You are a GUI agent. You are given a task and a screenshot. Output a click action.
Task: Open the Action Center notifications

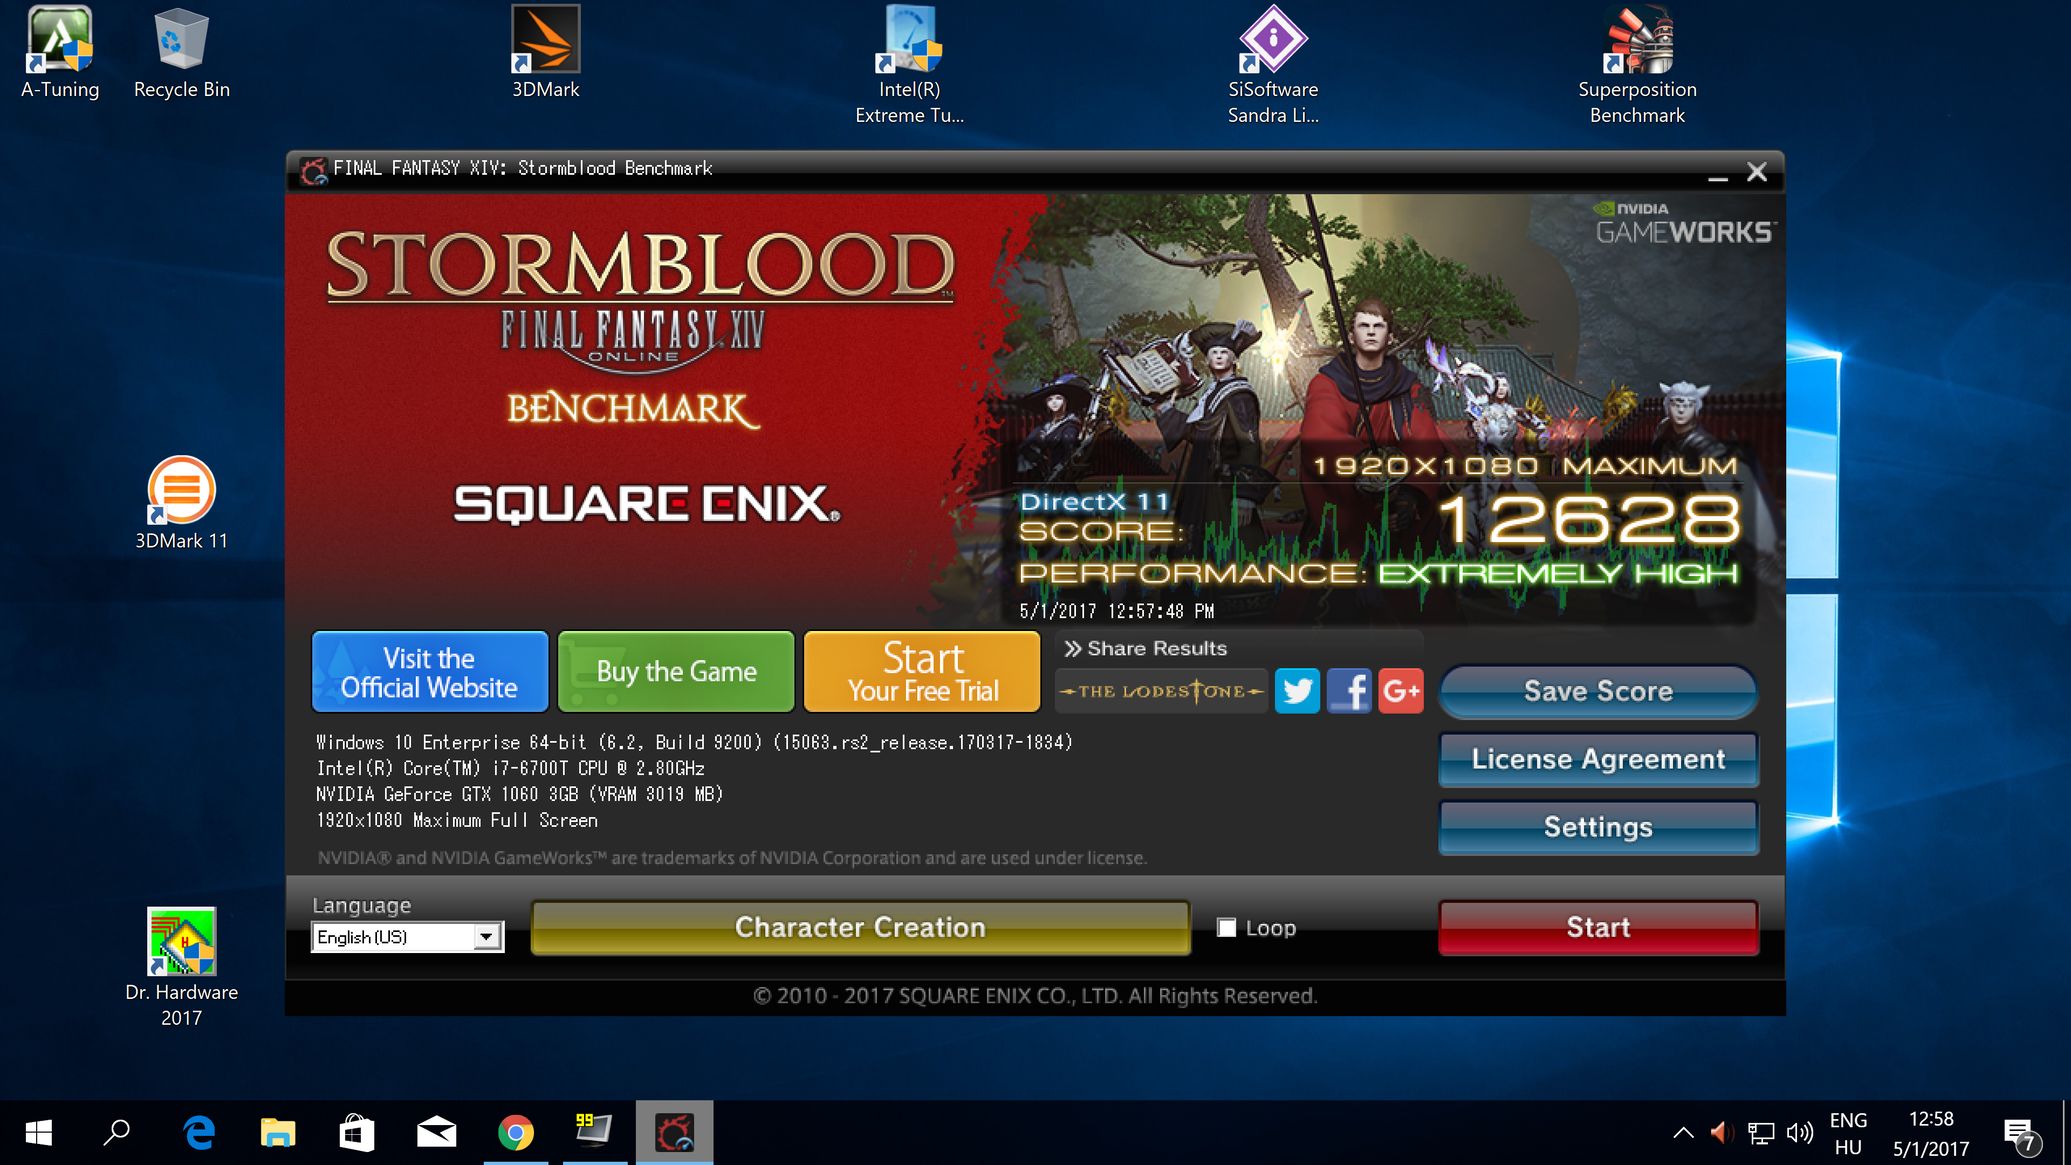[2021, 1135]
